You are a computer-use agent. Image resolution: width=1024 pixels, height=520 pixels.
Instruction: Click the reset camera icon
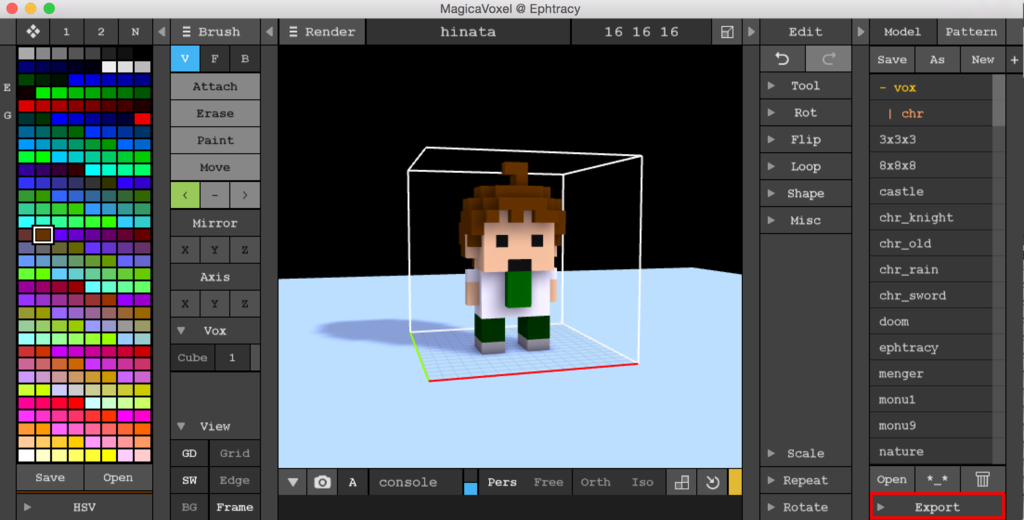coord(712,482)
